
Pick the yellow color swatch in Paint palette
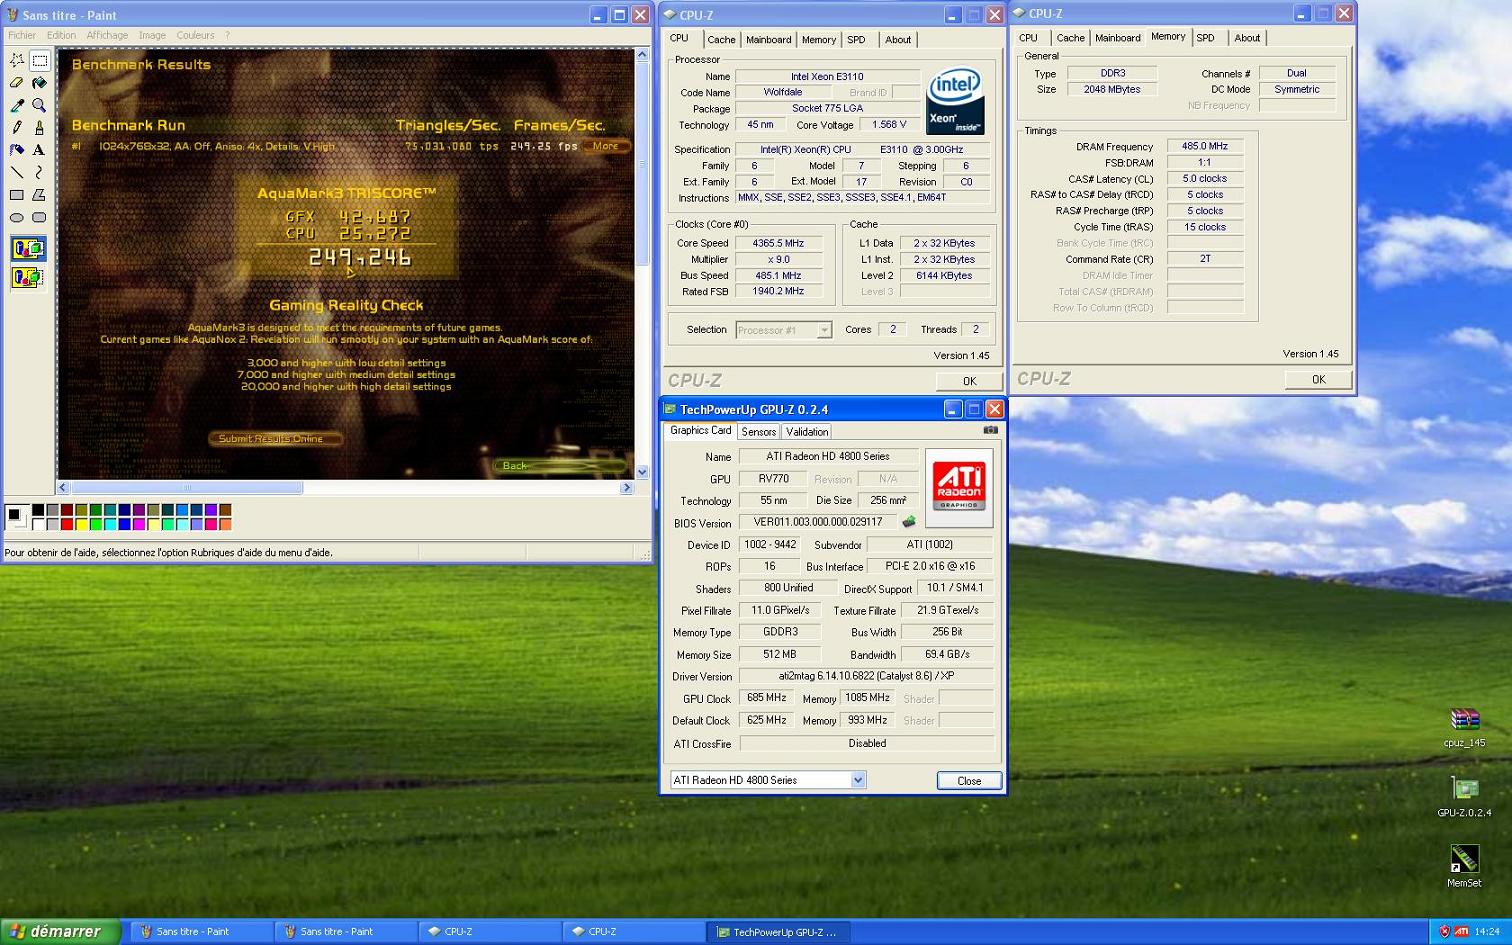(x=81, y=524)
